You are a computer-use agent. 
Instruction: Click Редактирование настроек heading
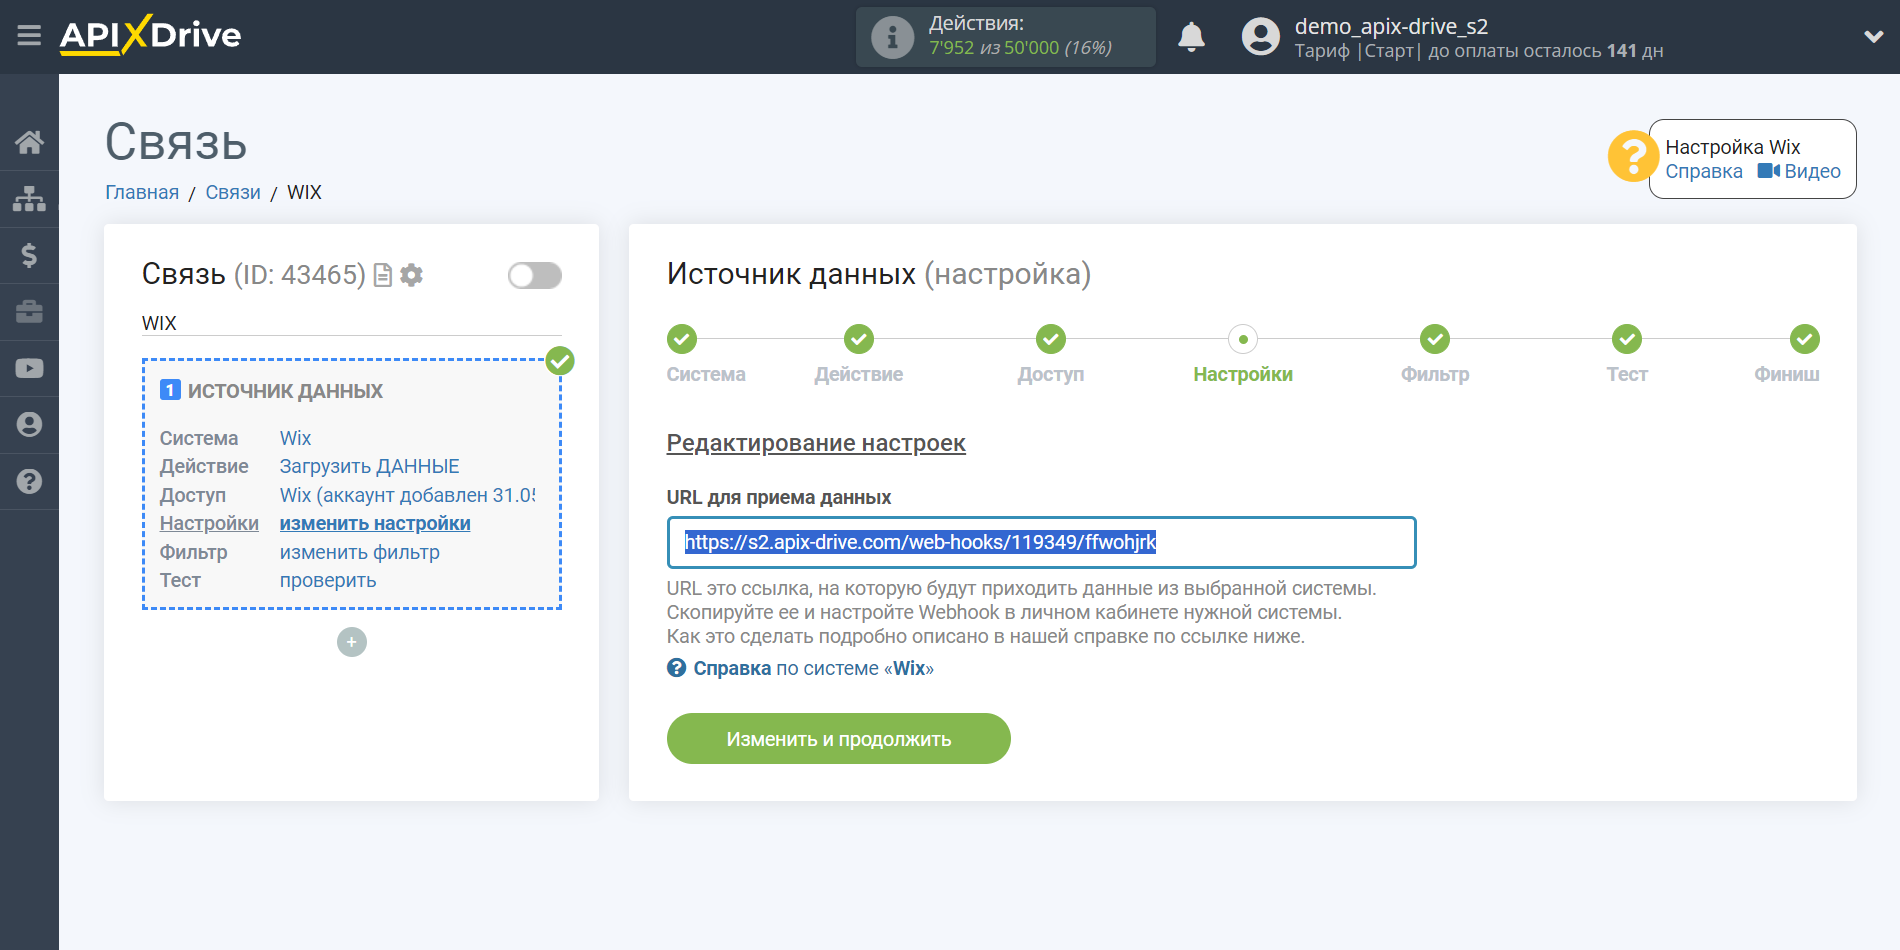click(816, 443)
